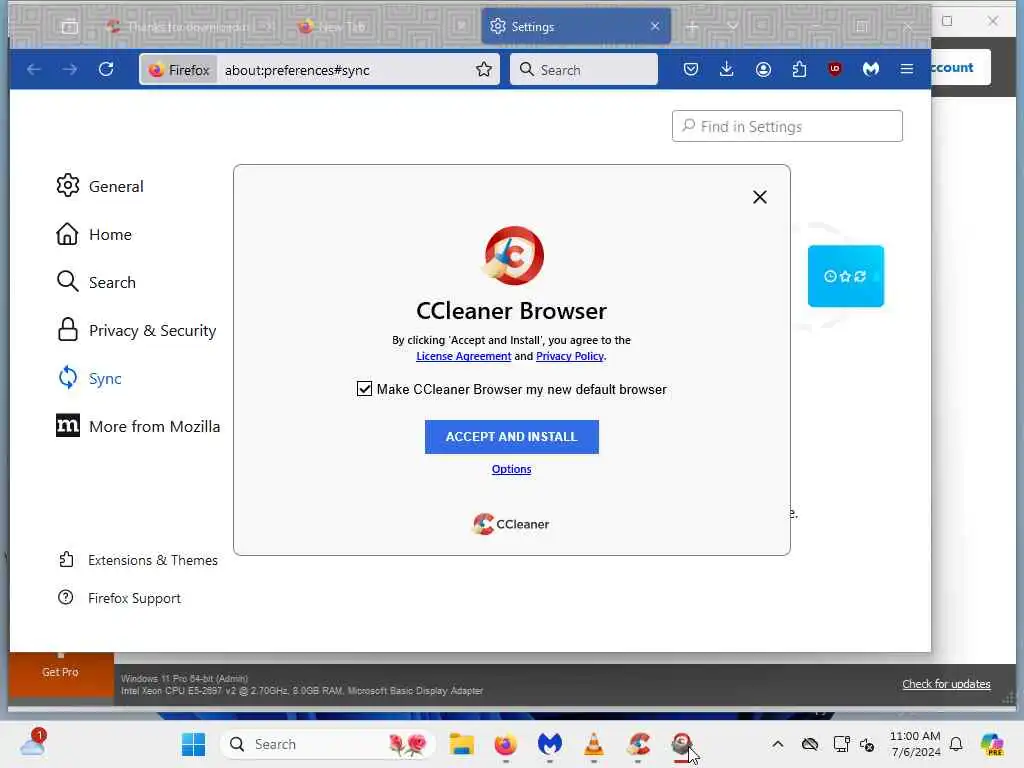The height and width of the screenshot is (768, 1024).
Task: Uncheck Make CCleaner Browser my default browser
Action: (x=364, y=389)
